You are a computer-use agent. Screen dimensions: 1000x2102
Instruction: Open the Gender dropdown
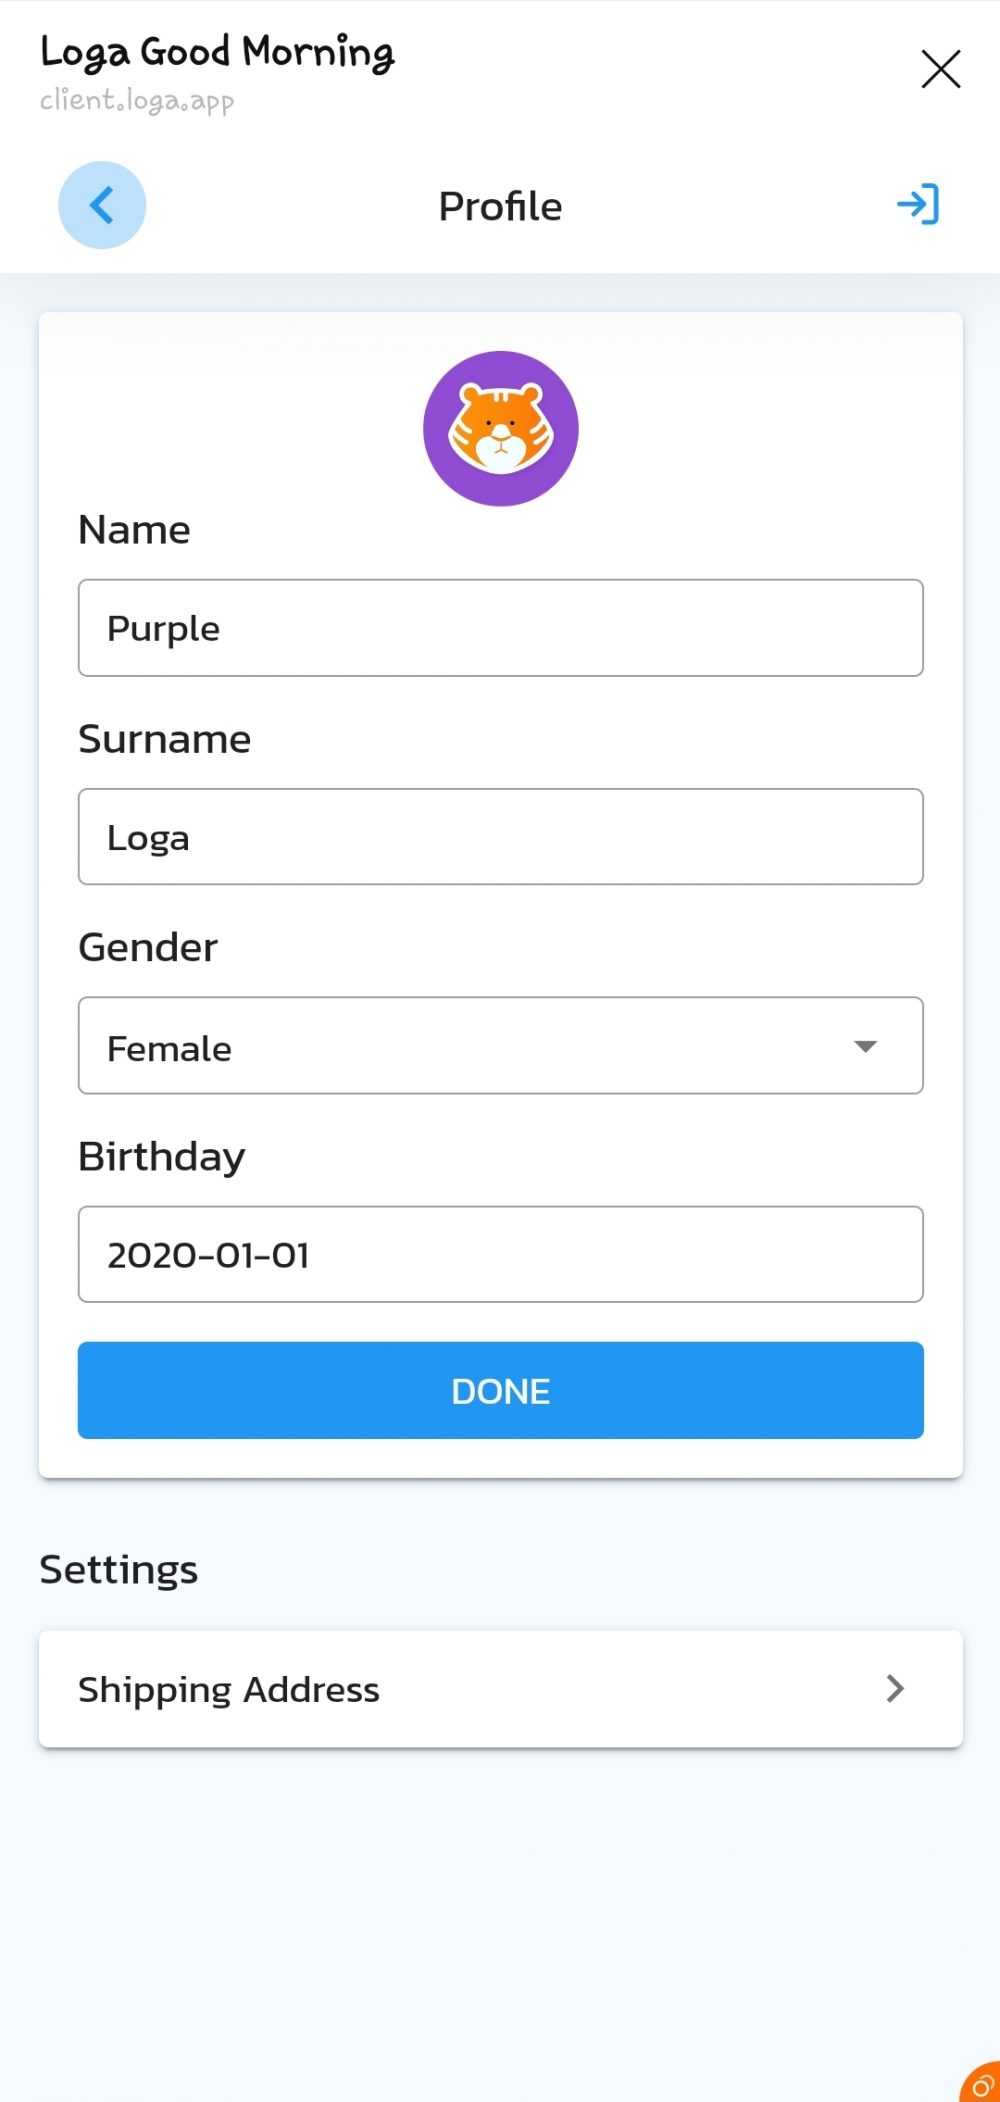pos(500,1046)
